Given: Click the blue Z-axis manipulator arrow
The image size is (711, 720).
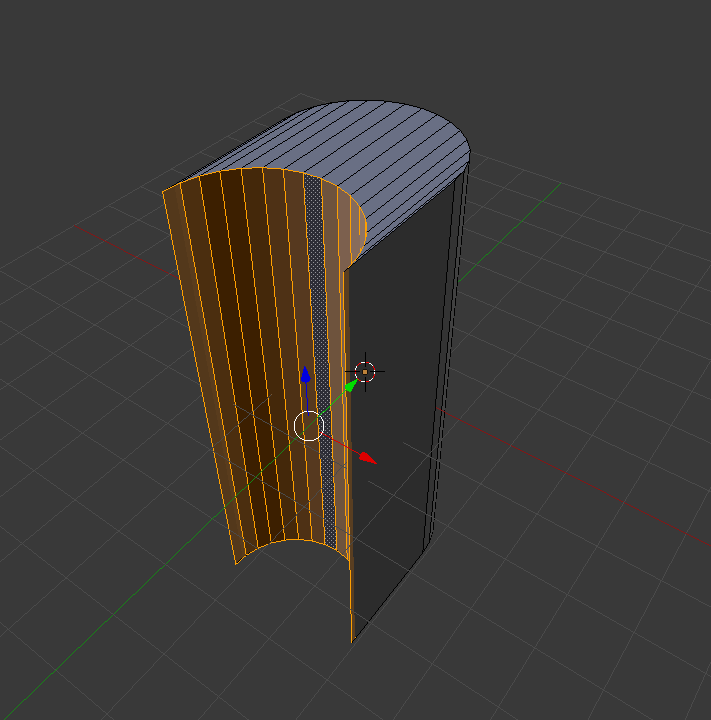Looking at the screenshot, I should click(x=305, y=374).
